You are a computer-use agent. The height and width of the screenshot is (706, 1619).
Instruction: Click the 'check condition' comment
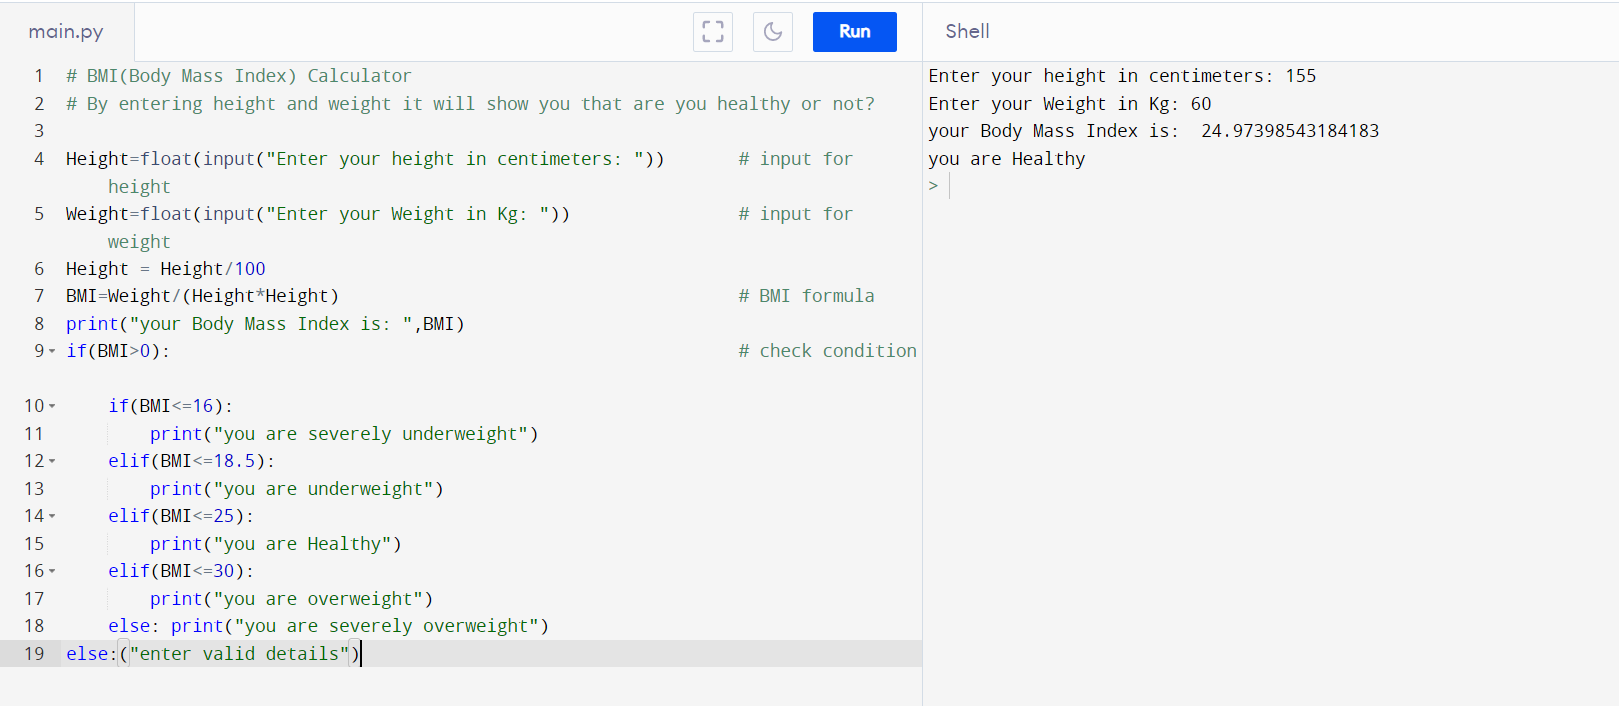[827, 351]
